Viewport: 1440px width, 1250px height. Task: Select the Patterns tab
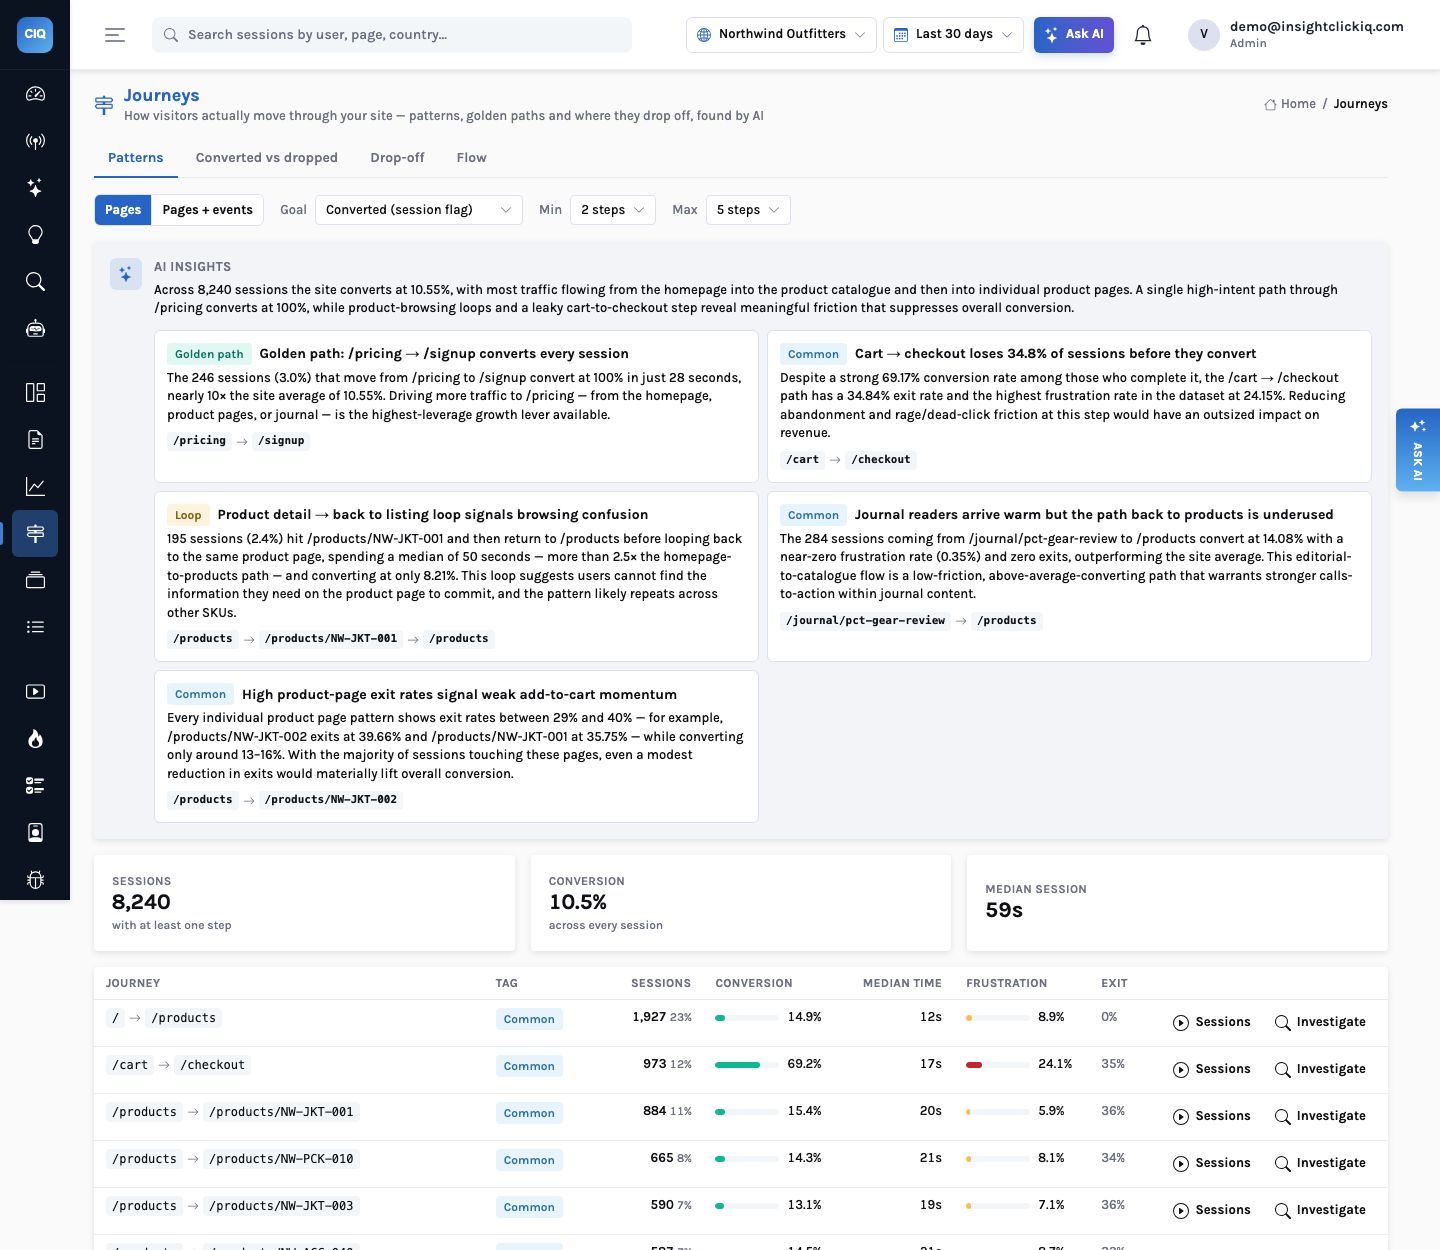(x=136, y=158)
